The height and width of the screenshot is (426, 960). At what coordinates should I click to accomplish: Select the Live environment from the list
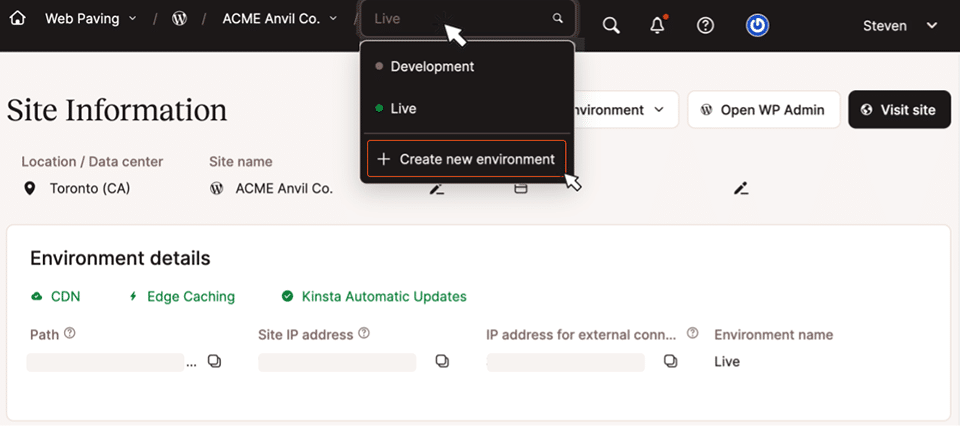tap(403, 108)
